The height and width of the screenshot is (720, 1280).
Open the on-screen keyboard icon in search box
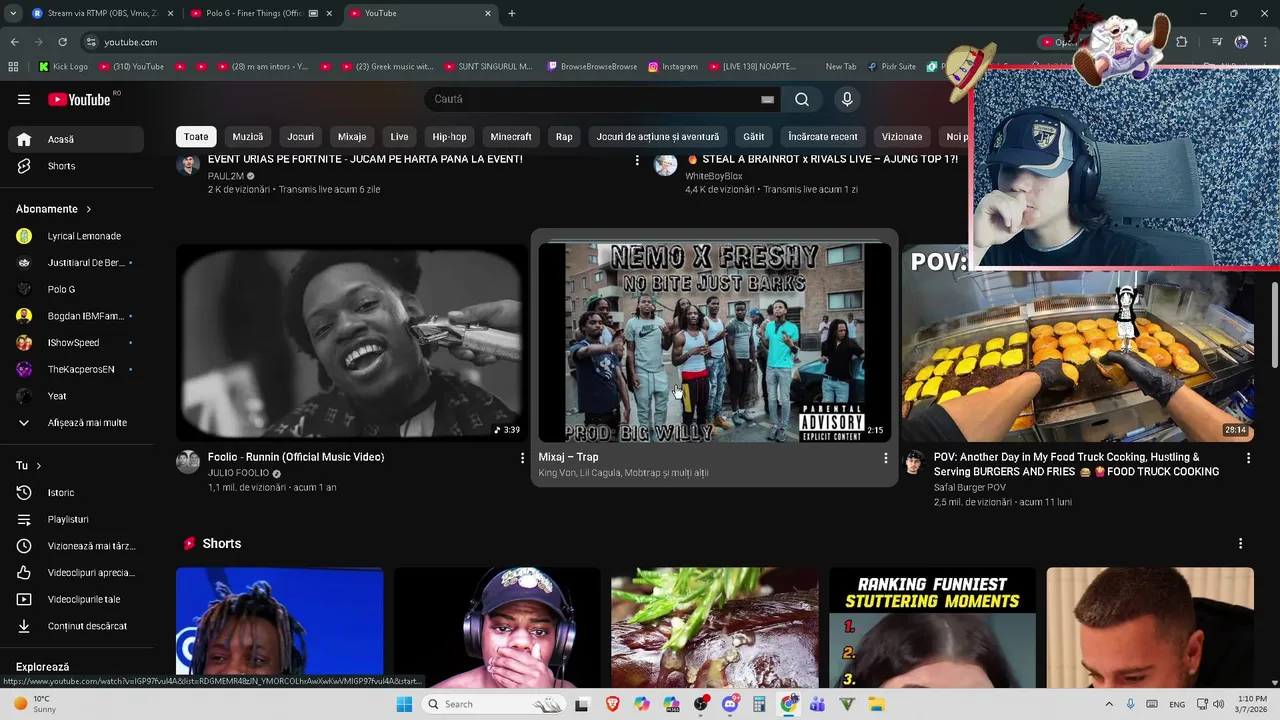coord(767,99)
